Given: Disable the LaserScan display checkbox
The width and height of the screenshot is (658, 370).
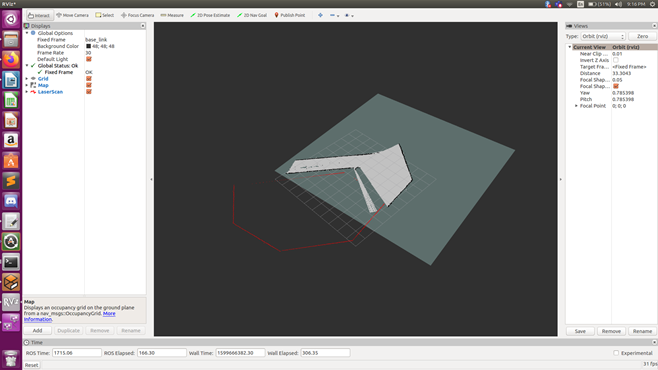Looking at the screenshot, I should tap(89, 92).
